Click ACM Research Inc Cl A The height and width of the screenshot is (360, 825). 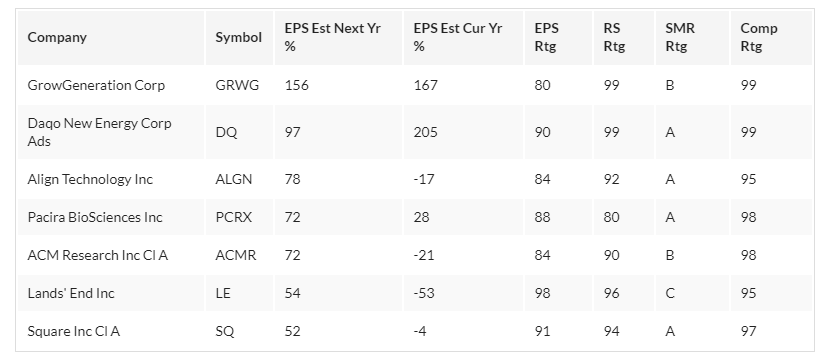(97, 255)
